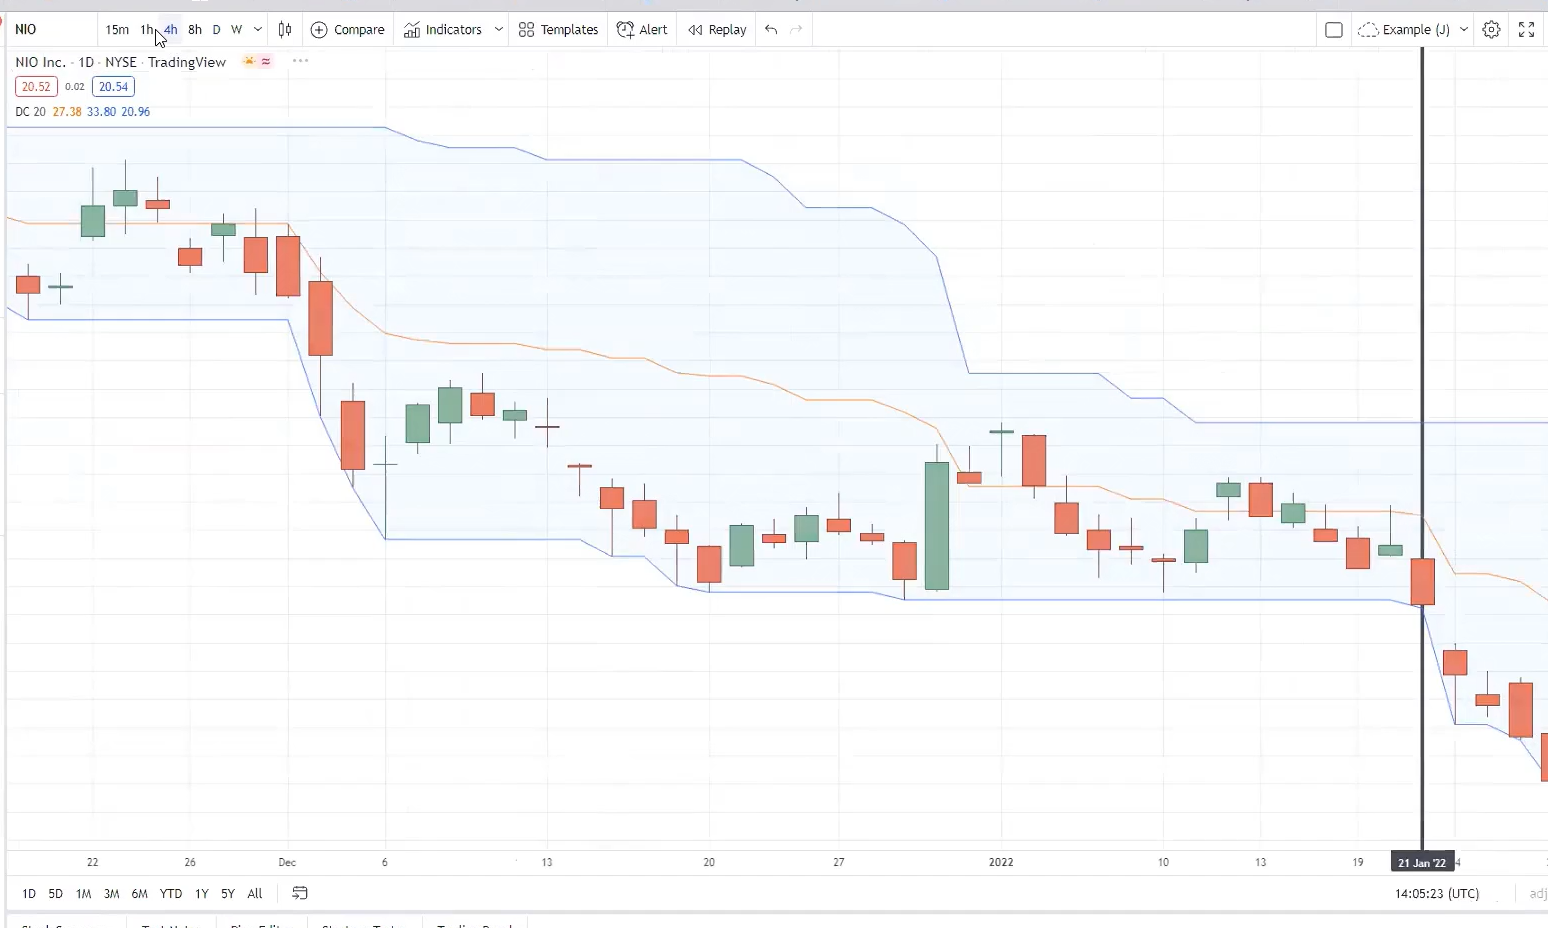Screen dimensions: 1548x928
Task: Select the D daily timeframe
Action: point(216,30)
